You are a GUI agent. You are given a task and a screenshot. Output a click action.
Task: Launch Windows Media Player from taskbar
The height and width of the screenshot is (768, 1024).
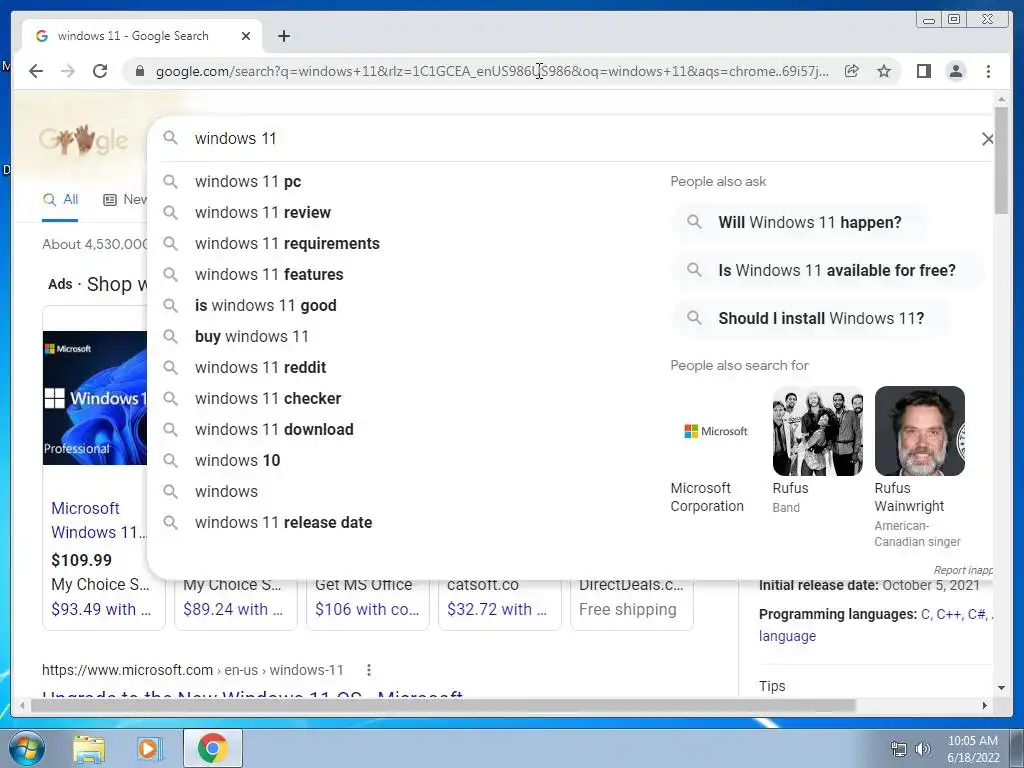(149, 748)
